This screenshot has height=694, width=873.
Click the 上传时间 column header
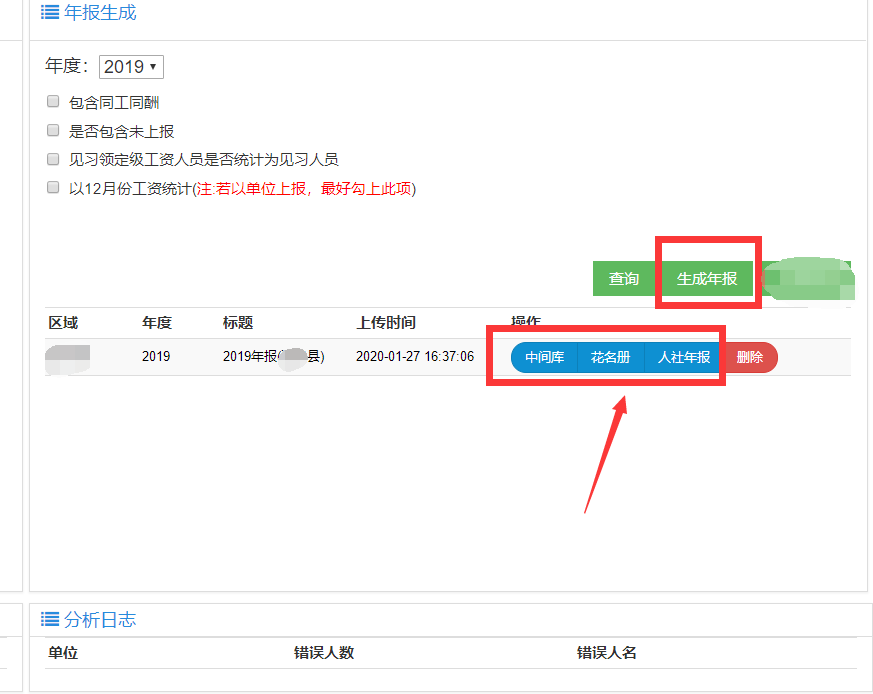(x=386, y=323)
